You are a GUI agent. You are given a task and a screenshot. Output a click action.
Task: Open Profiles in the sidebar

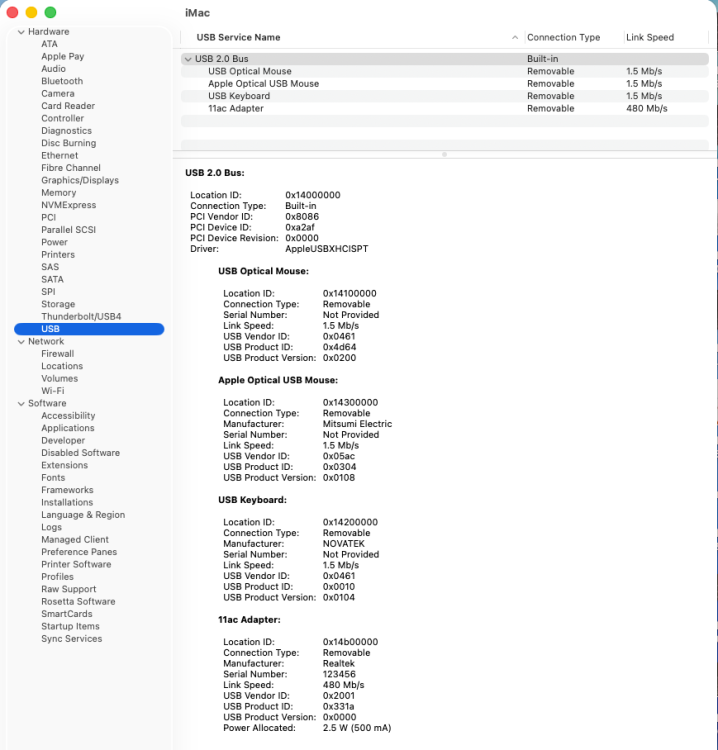click(x=57, y=578)
